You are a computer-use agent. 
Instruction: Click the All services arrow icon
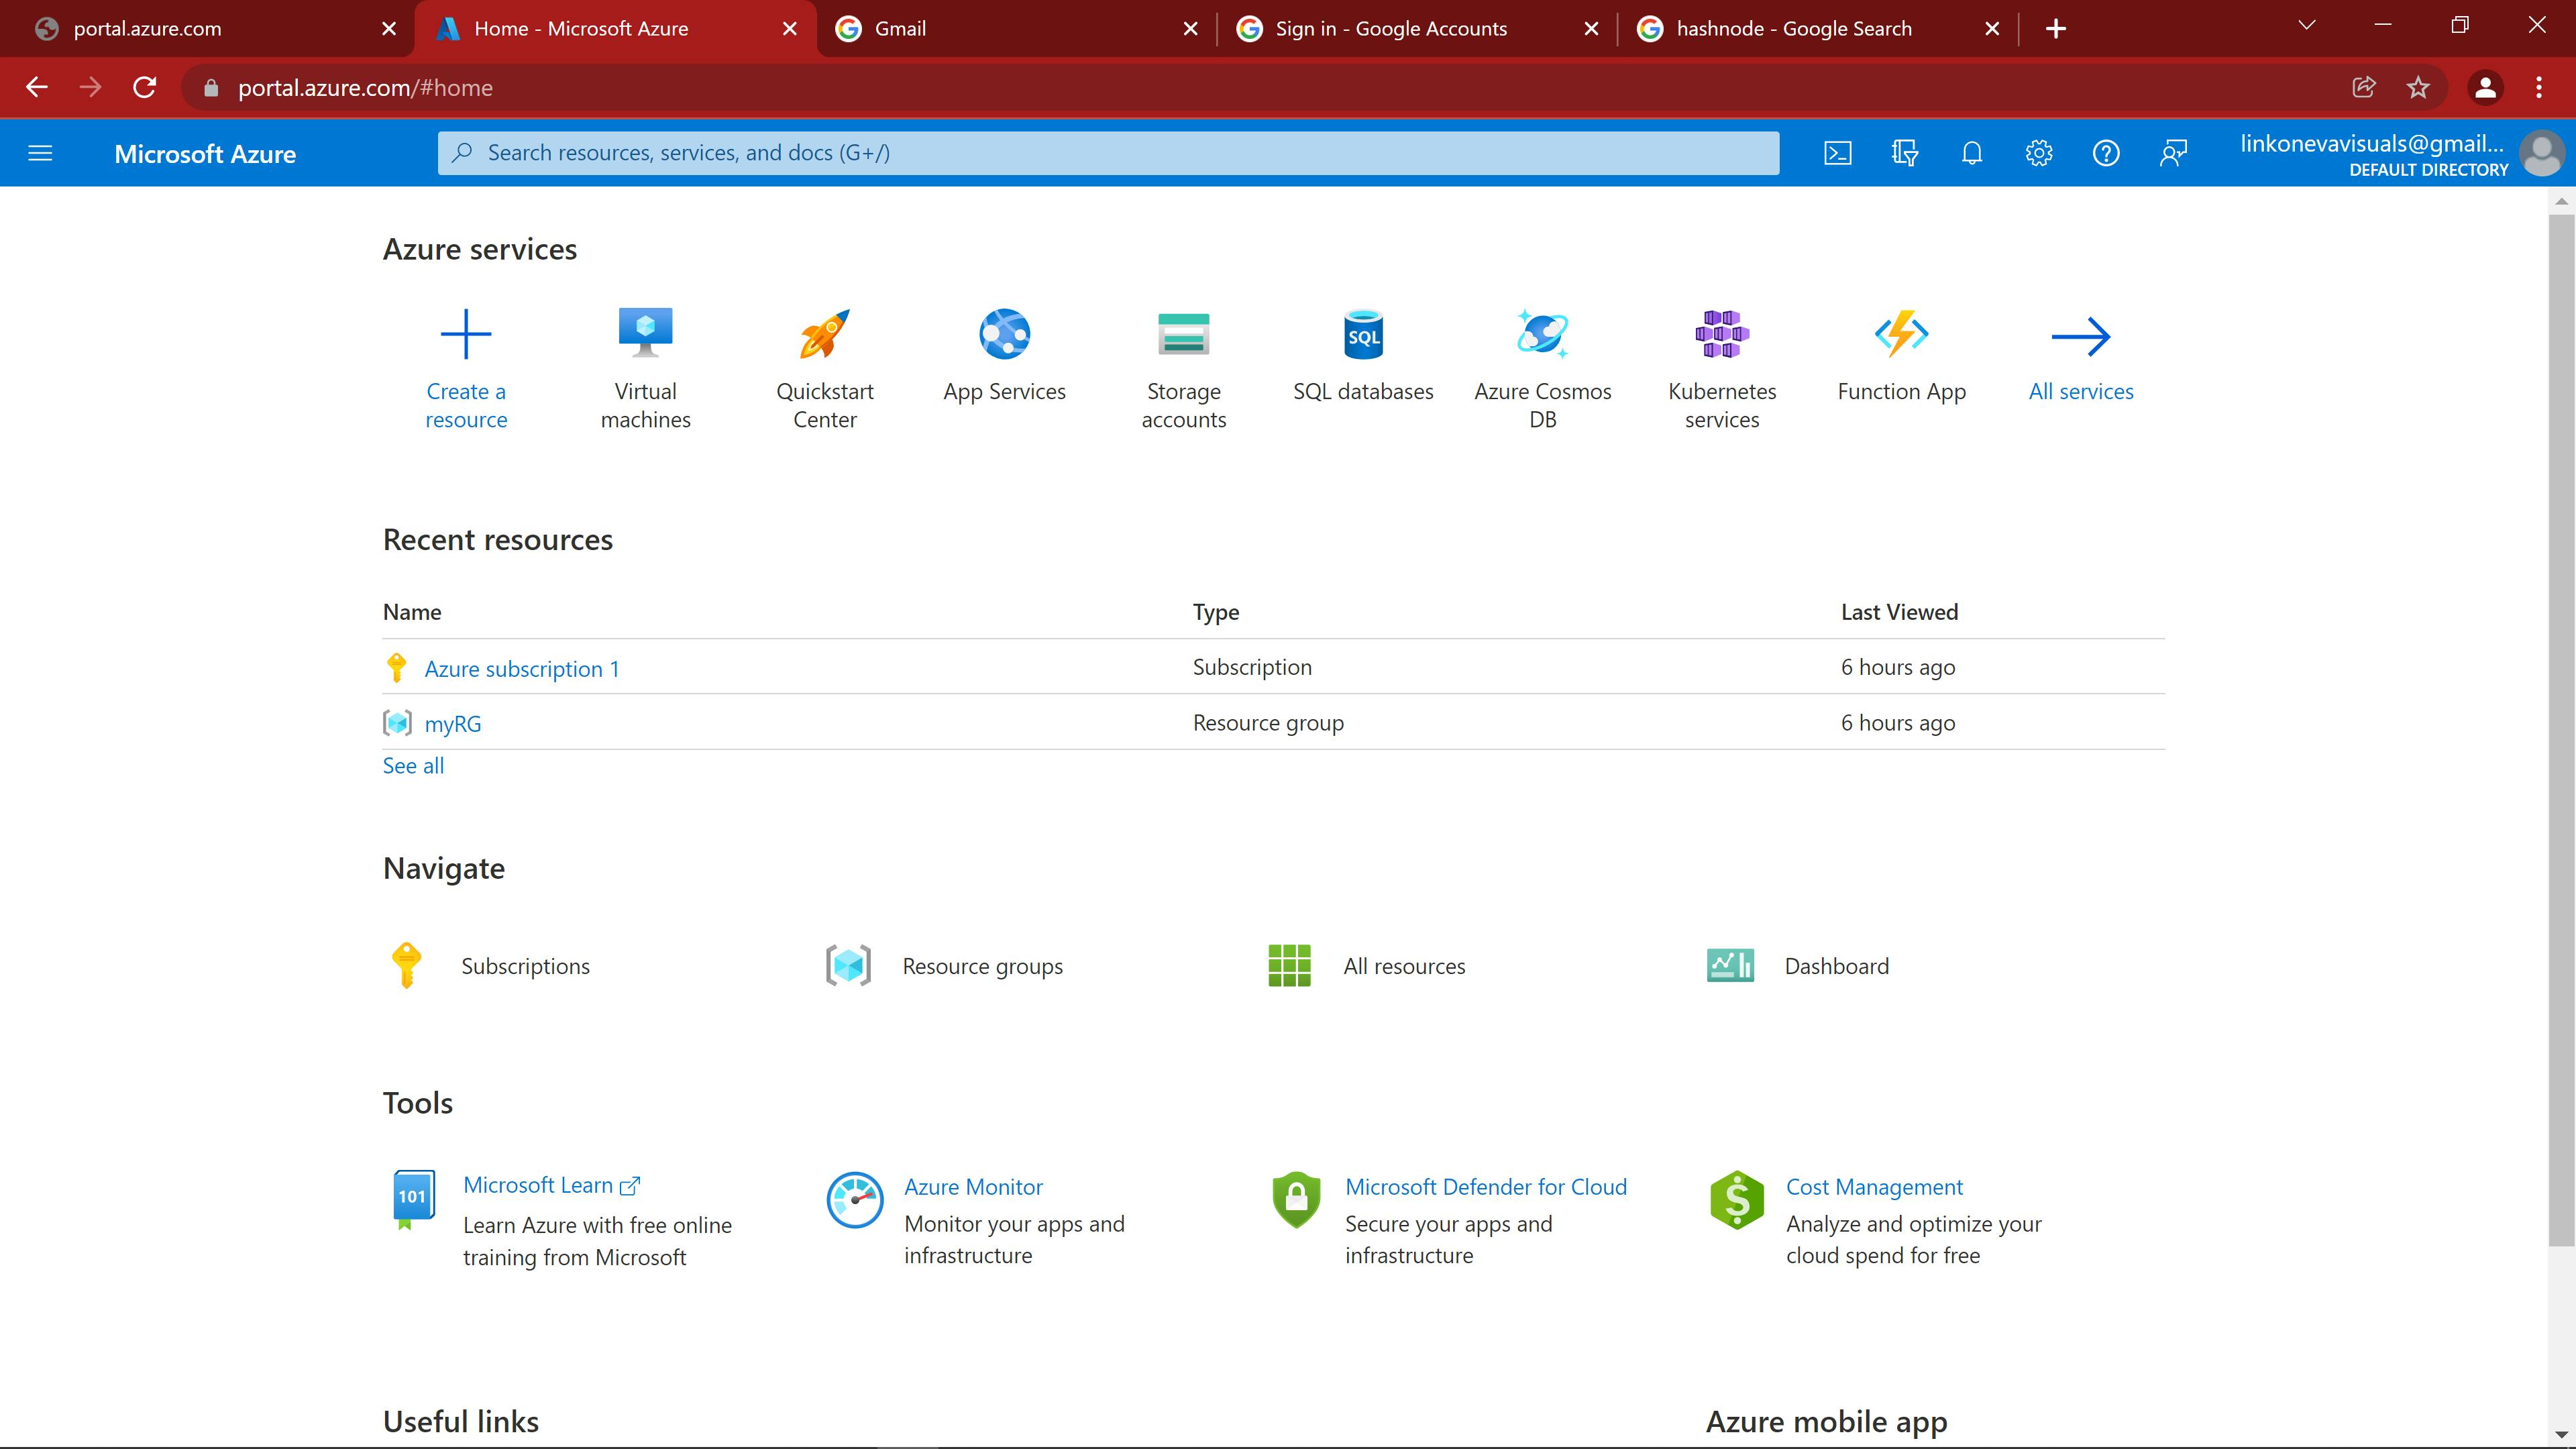point(2081,337)
